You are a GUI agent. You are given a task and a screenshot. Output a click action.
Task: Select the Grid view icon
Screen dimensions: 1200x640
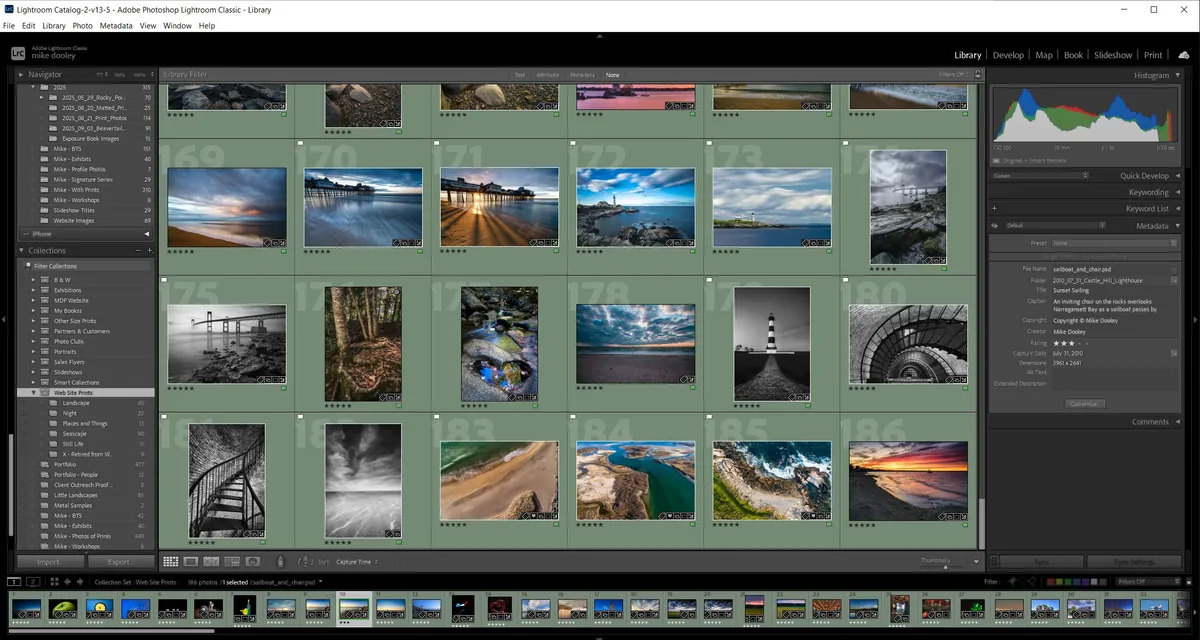coord(172,561)
